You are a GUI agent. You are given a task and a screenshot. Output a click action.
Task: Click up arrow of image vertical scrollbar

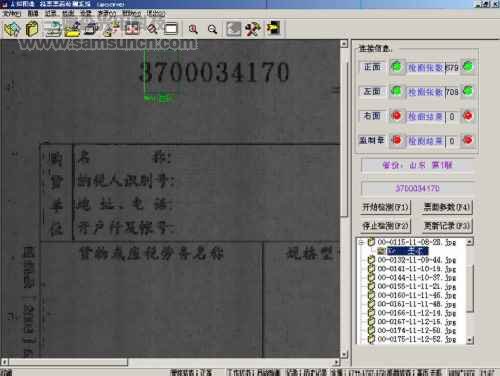coord(344,44)
